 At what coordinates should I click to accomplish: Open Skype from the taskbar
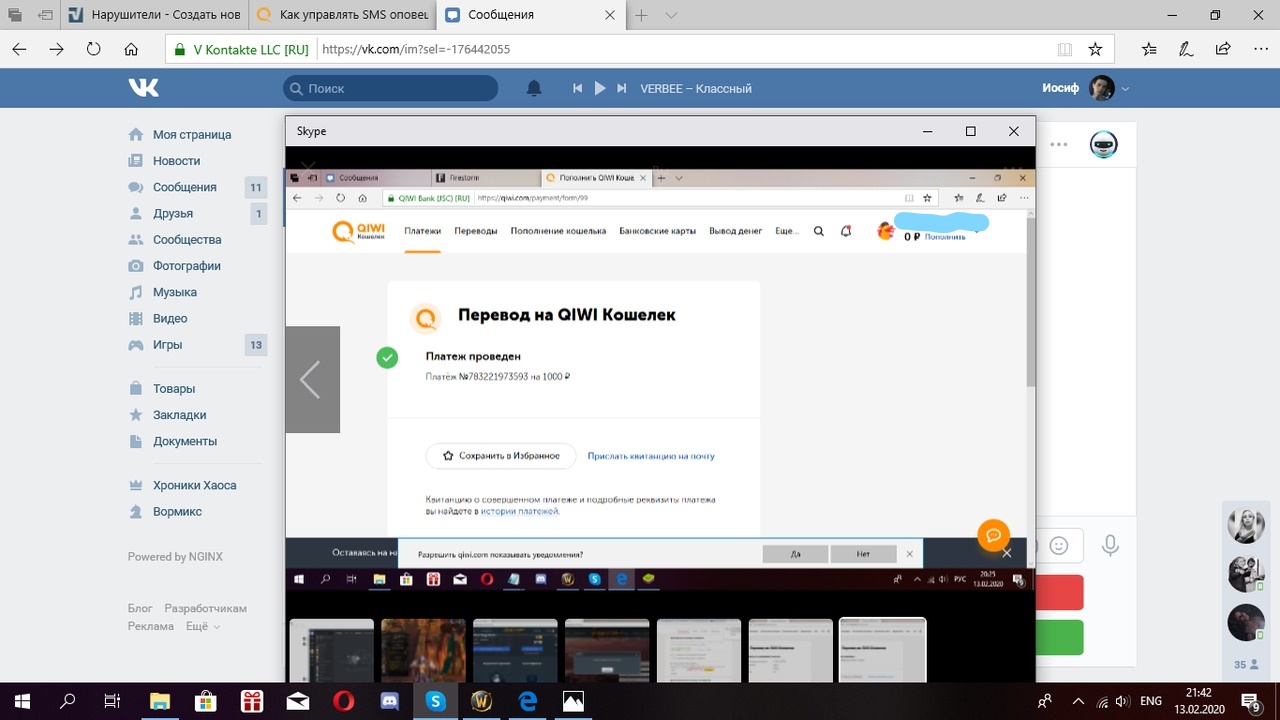tap(435, 701)
